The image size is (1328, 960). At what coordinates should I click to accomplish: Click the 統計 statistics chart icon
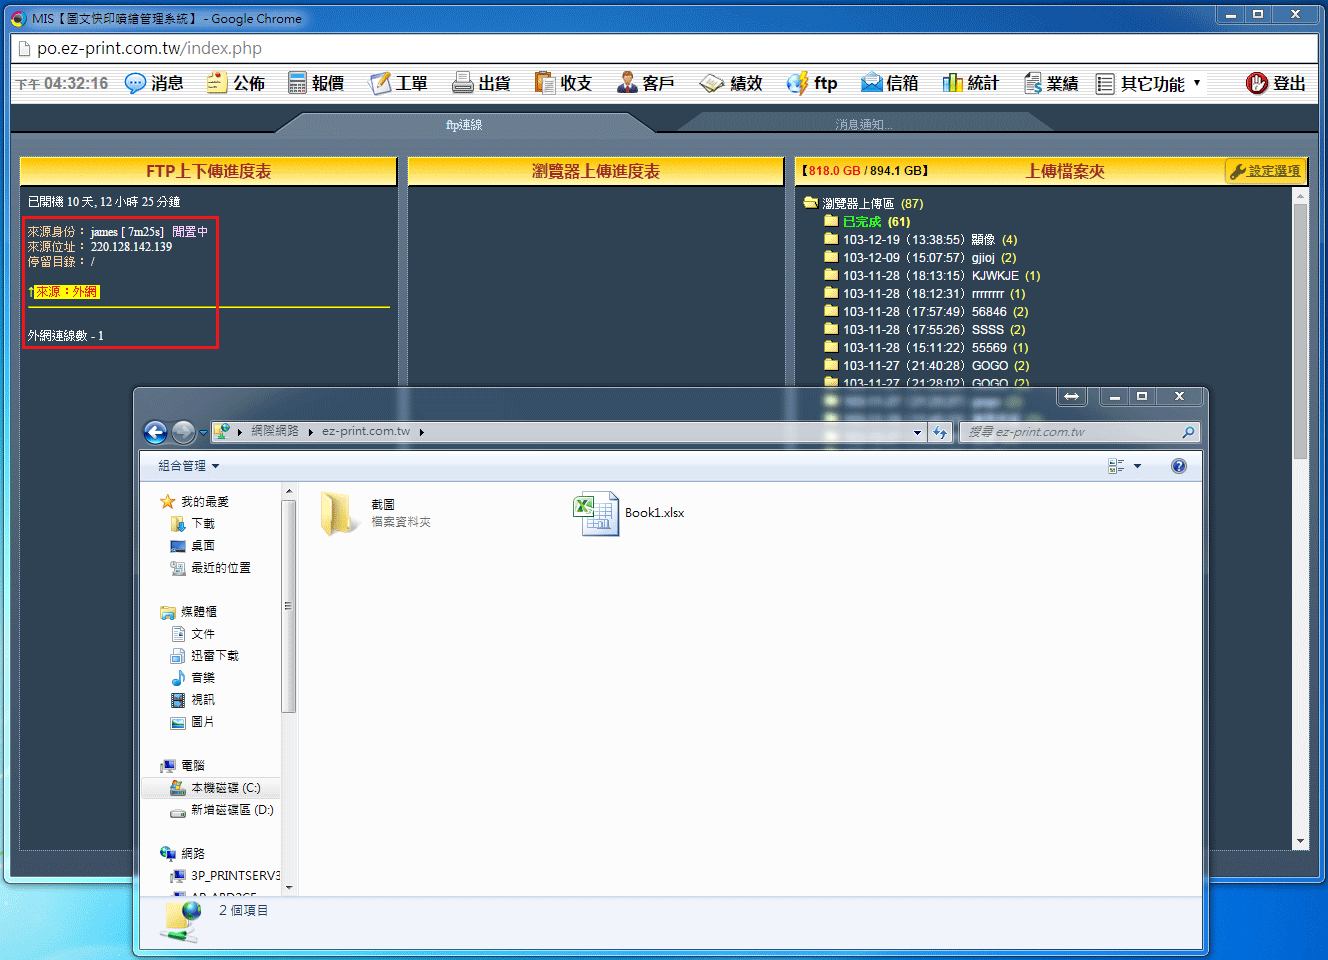pos(953,83)
